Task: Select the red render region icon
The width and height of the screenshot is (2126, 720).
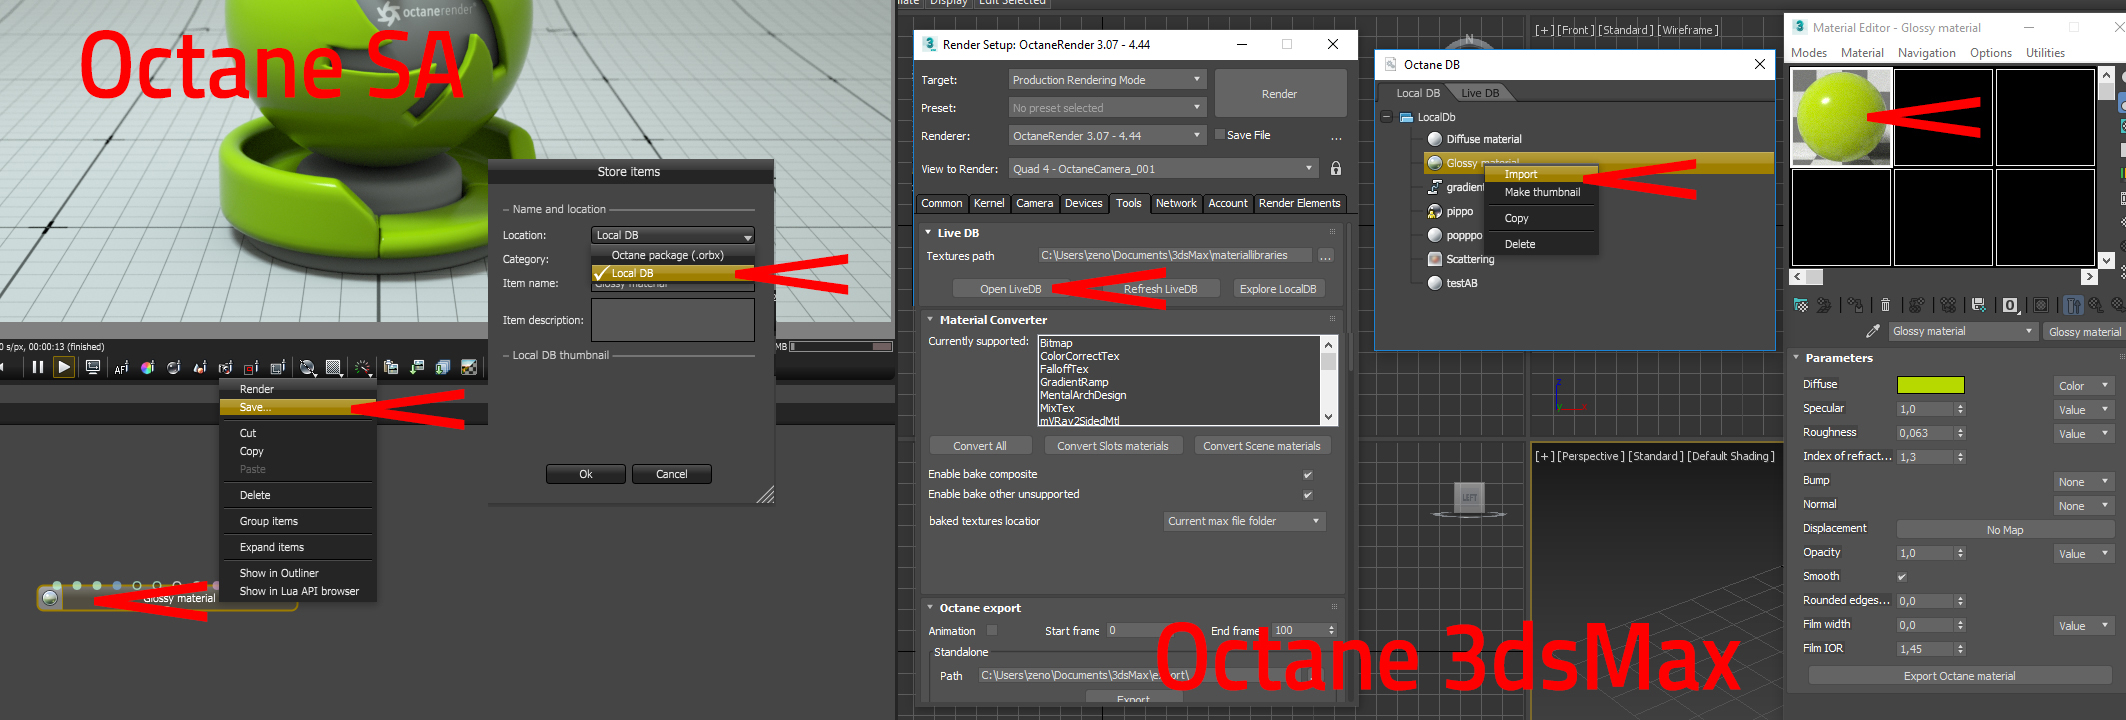Action: pyautogui.click(x=252, y=368)
